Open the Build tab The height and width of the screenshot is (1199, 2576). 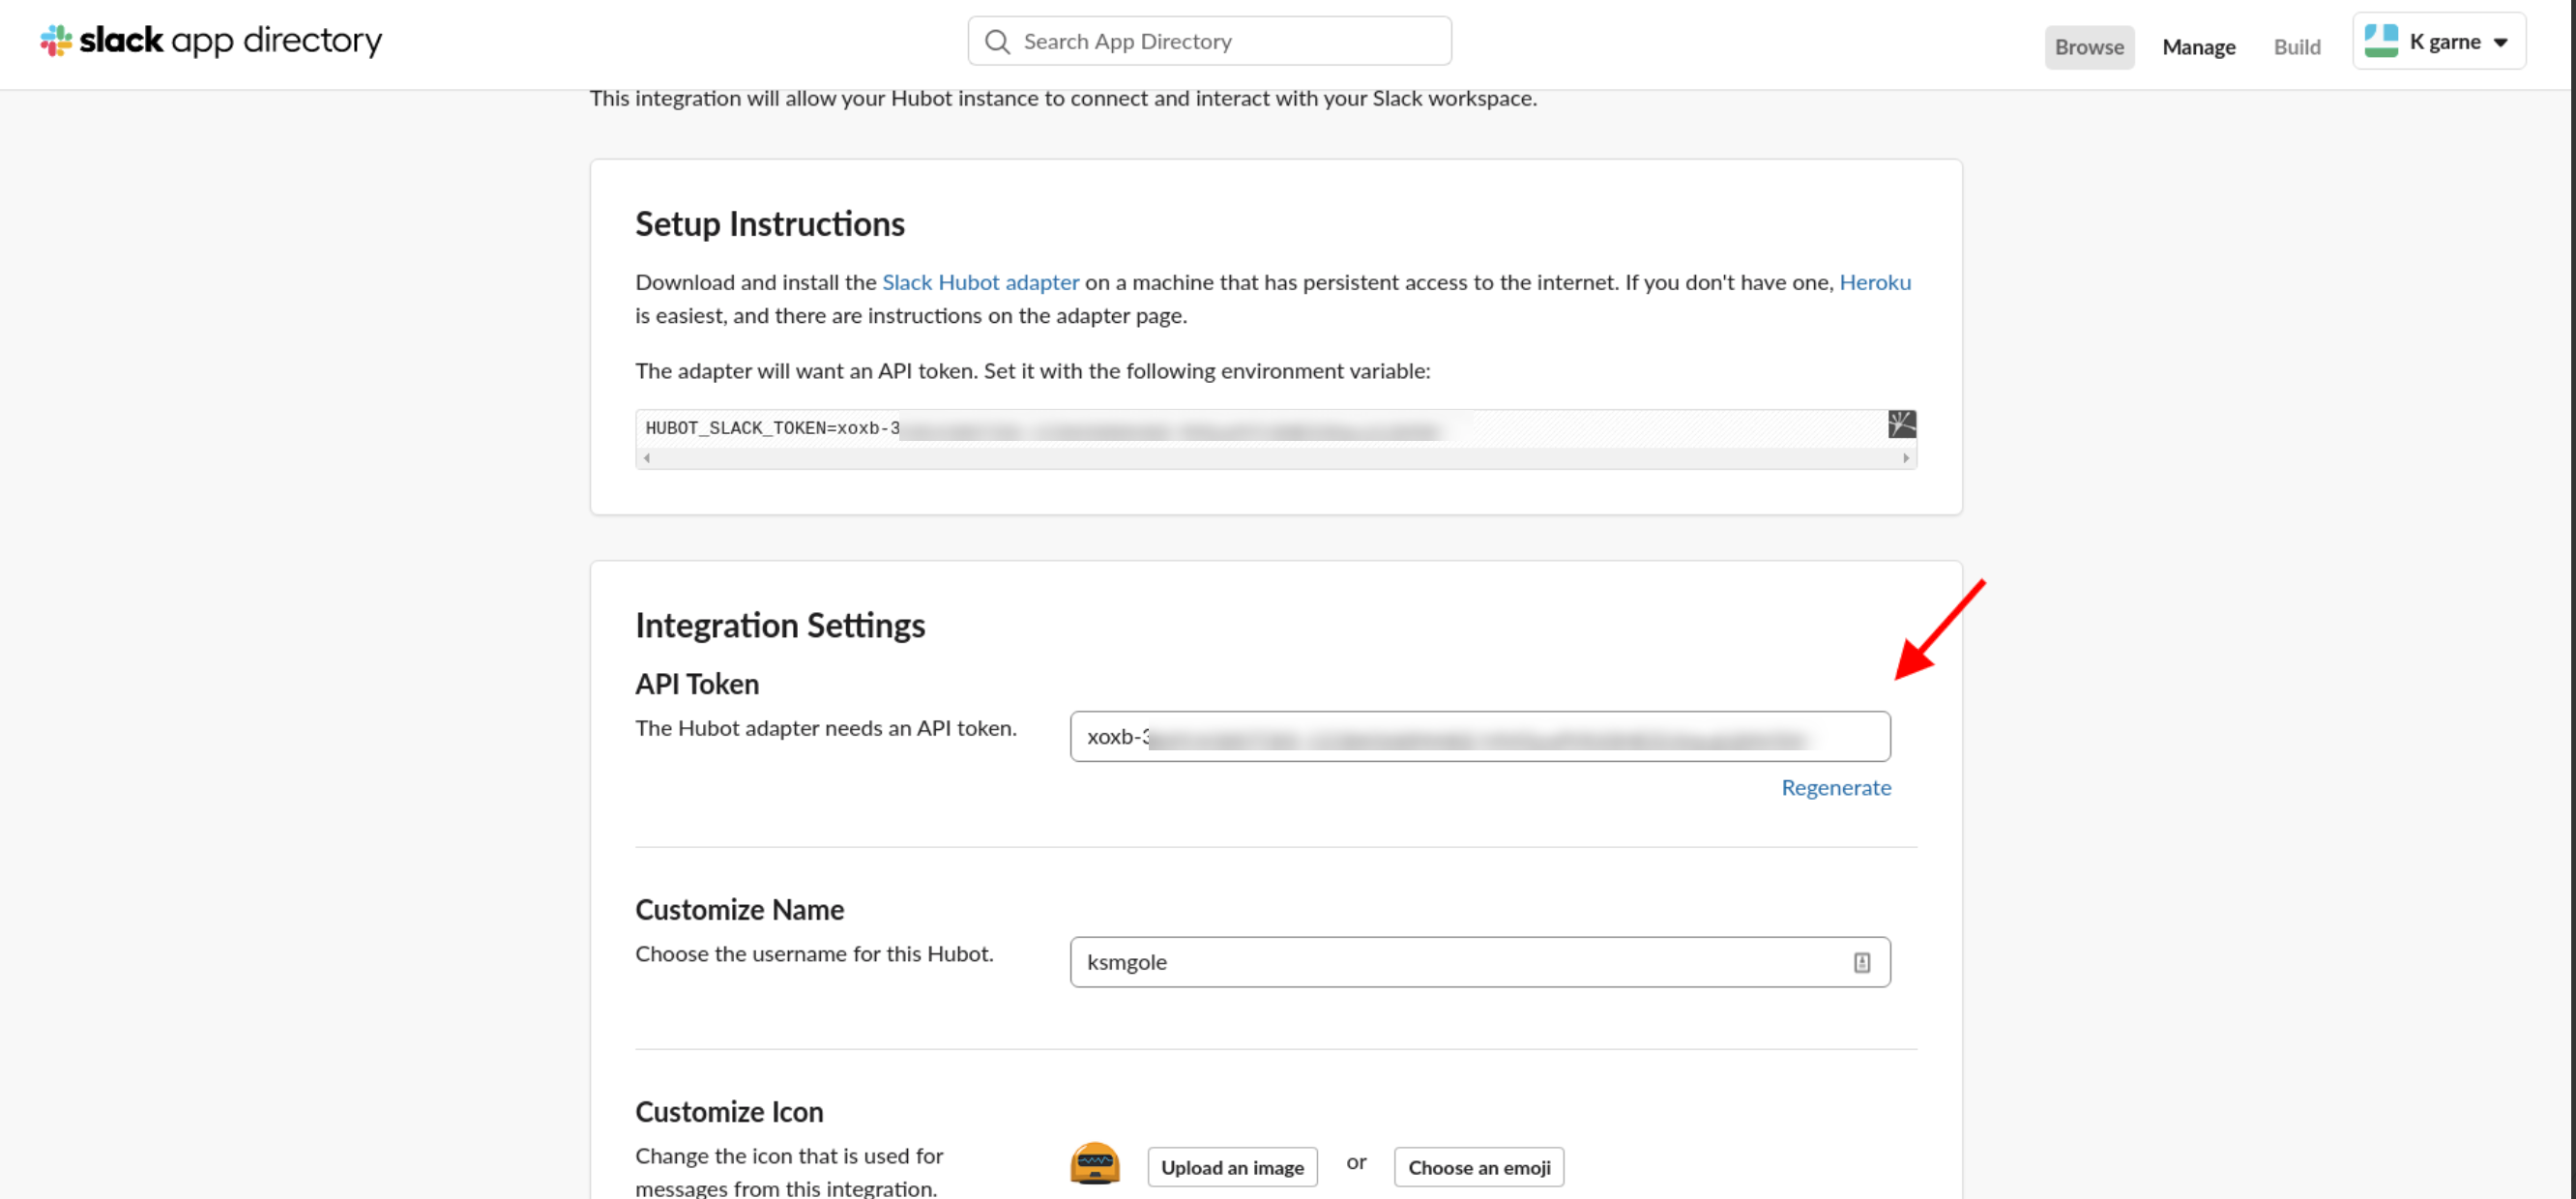pos(2296,47)
